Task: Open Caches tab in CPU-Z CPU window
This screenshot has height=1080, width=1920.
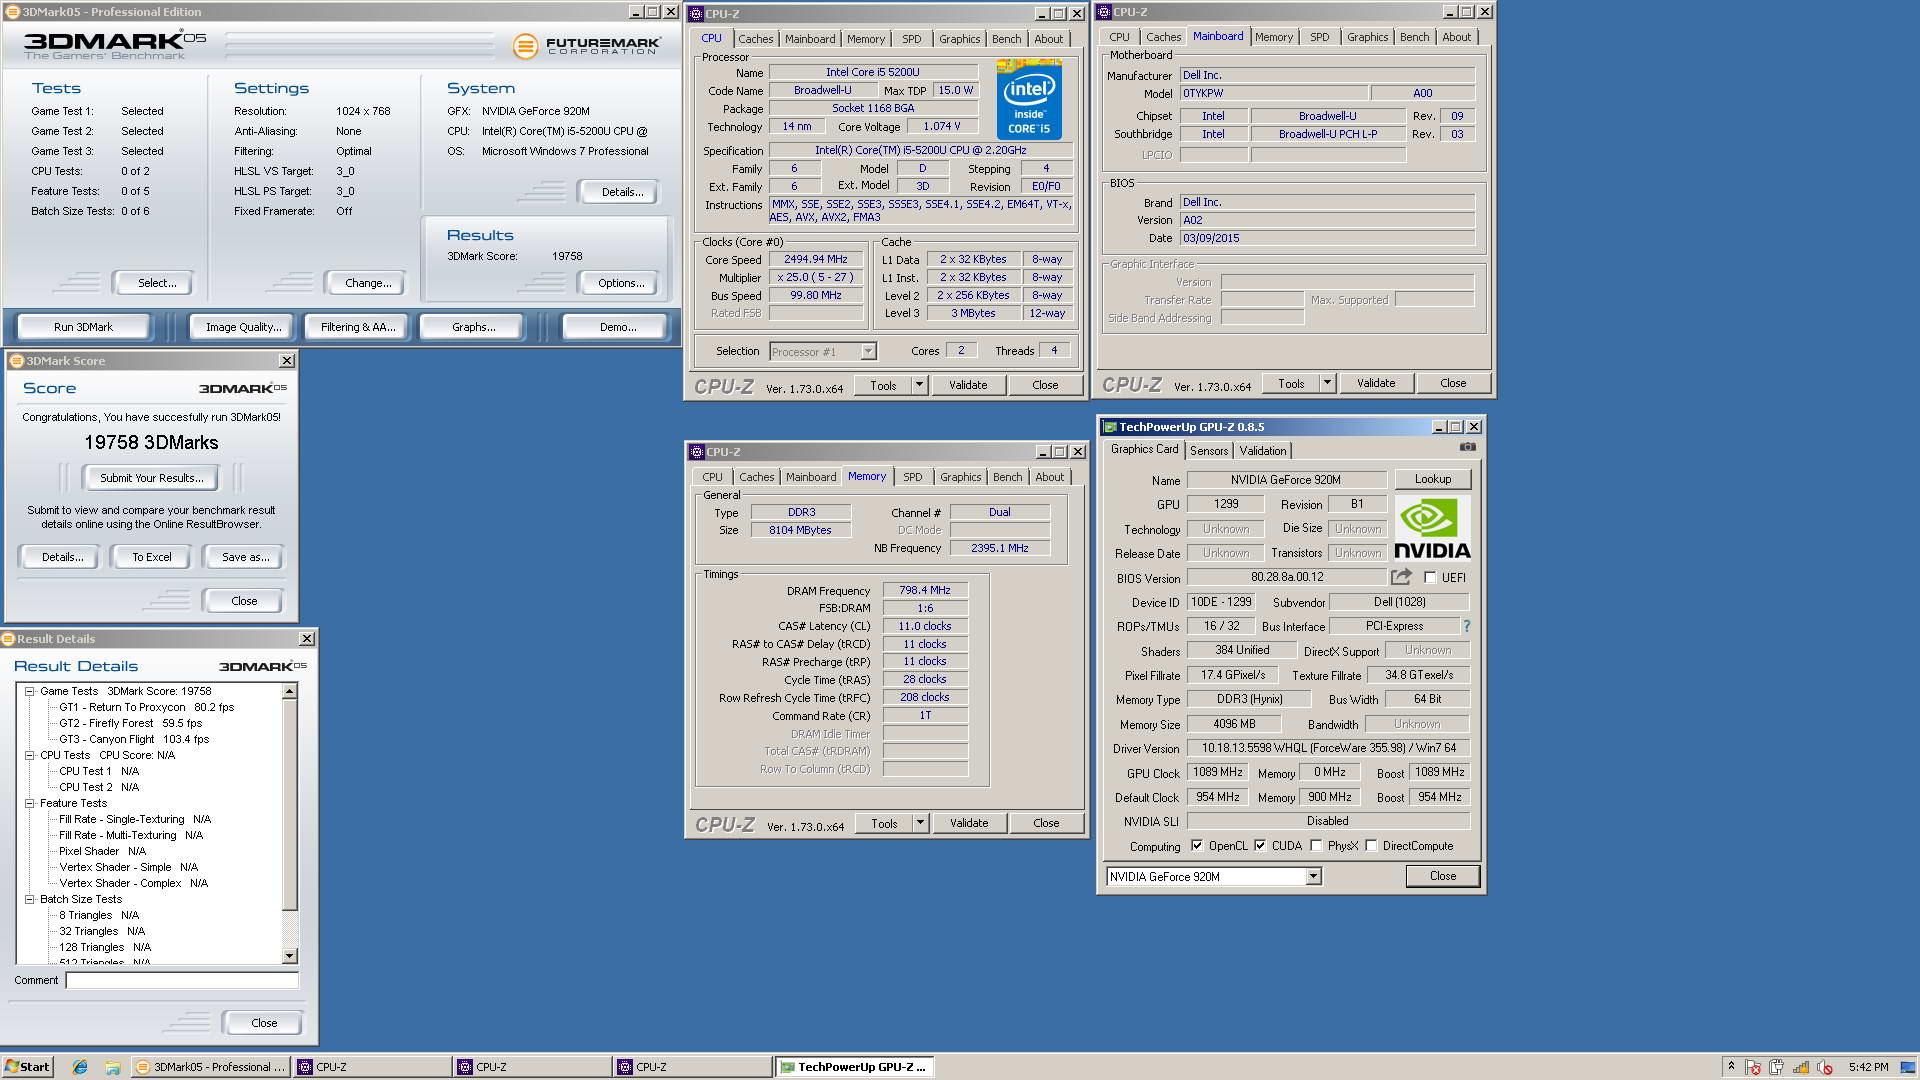Action: pos(756,39)
